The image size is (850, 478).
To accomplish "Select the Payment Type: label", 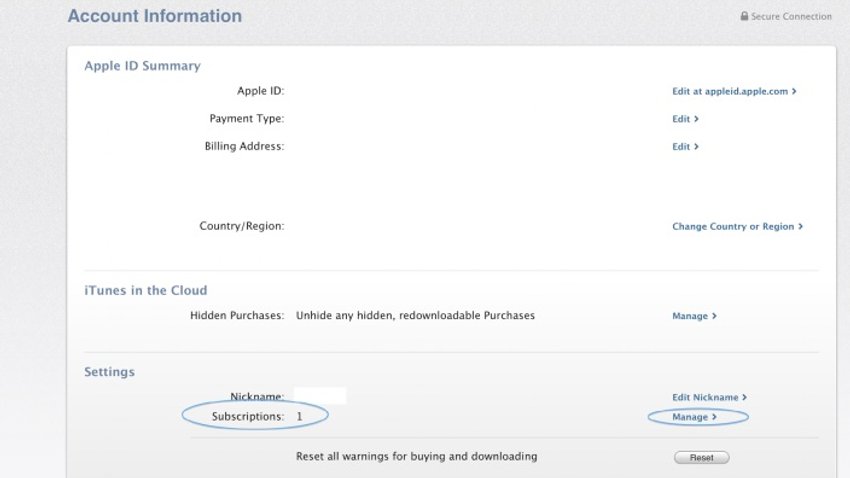I will 247,119.
